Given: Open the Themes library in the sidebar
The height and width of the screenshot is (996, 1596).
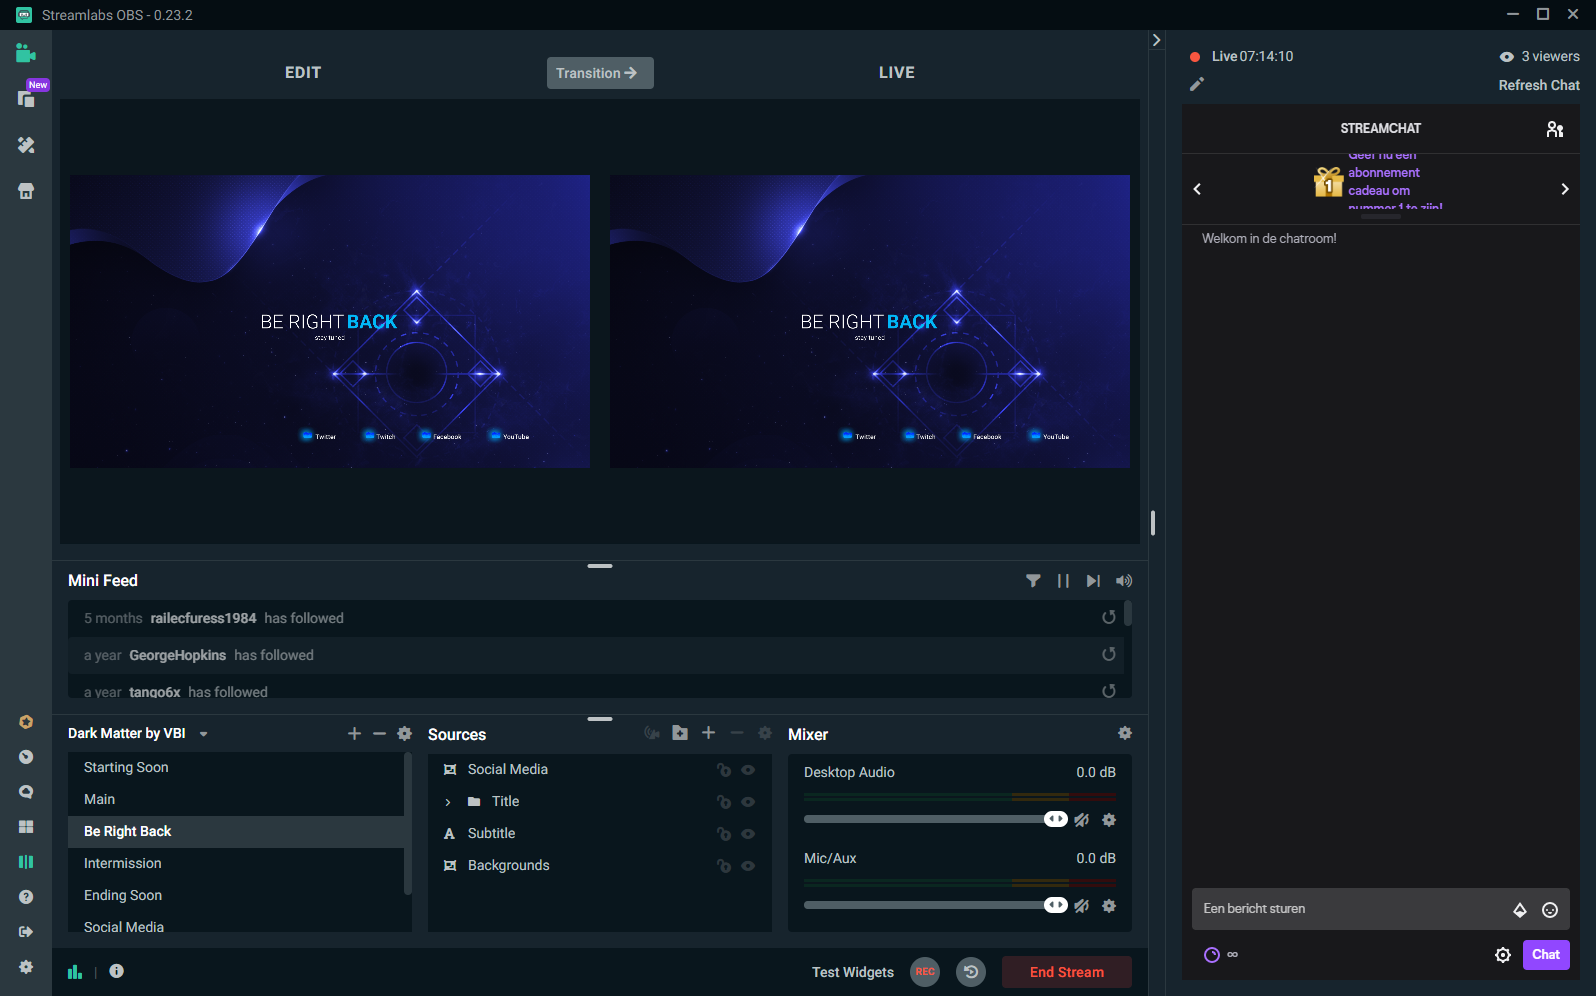Looking at the screenshot, I should tap(26, 145).
